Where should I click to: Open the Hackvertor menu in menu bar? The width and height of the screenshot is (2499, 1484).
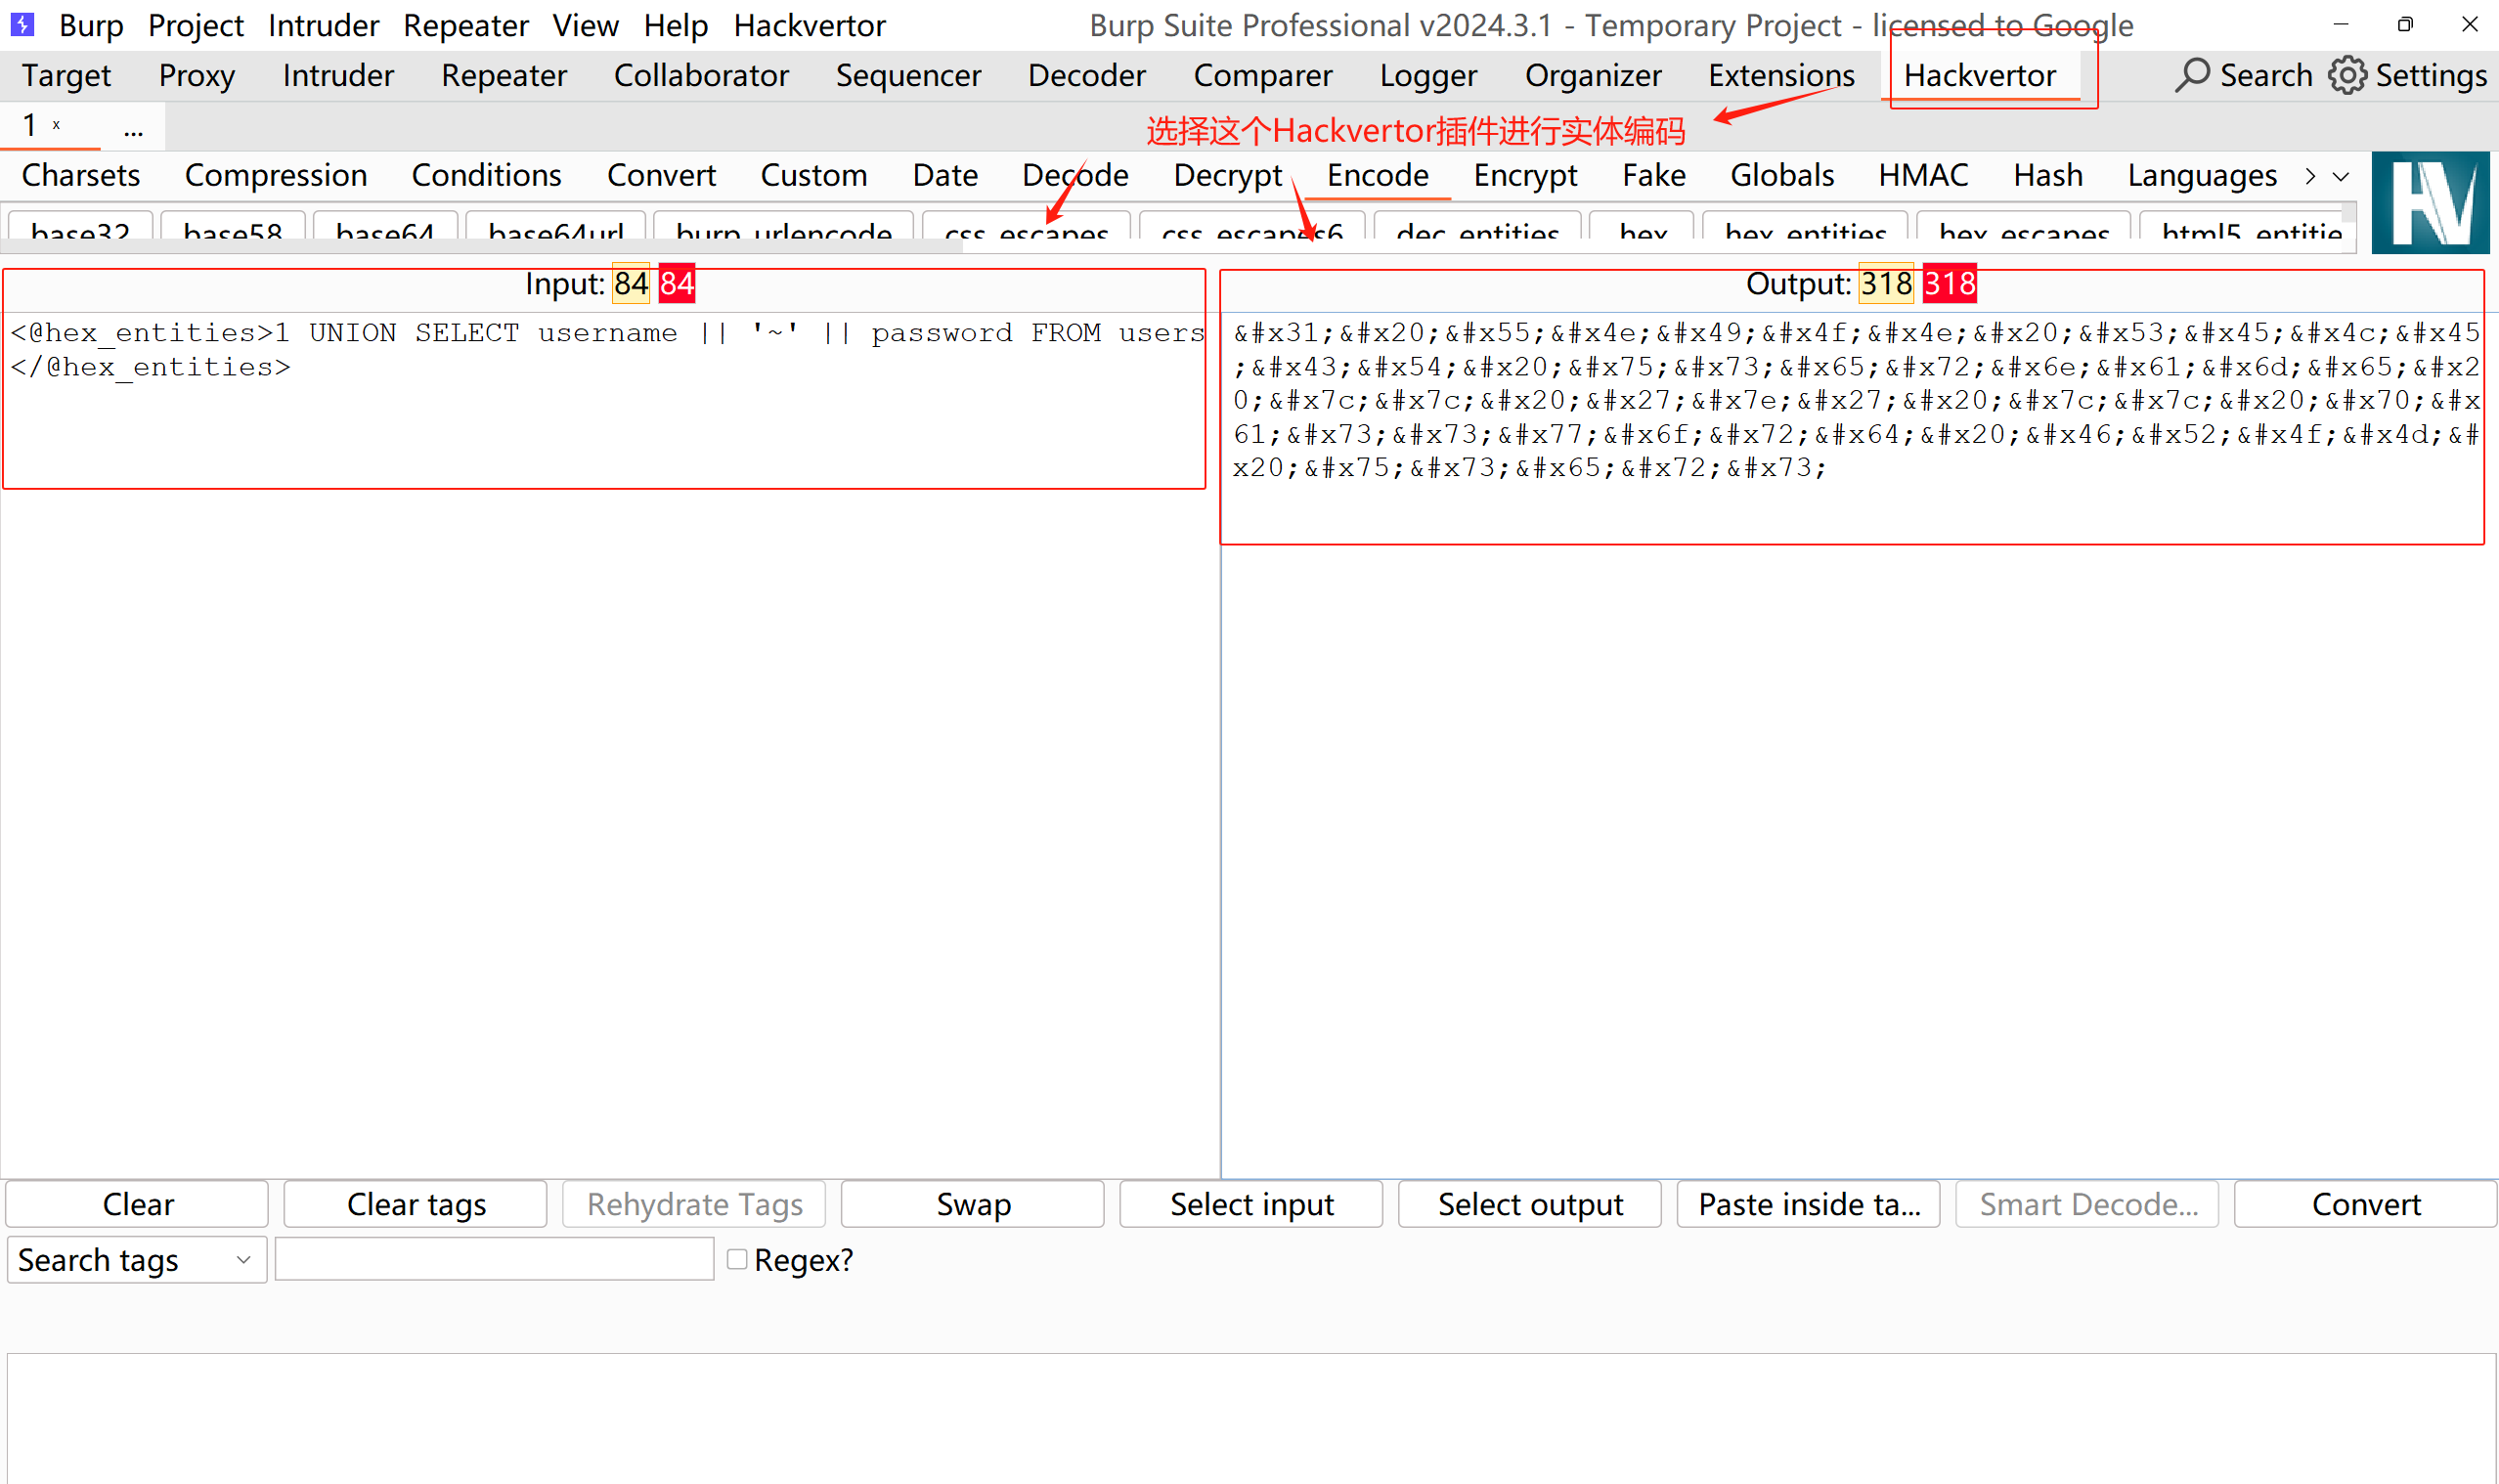pos(809,25)
